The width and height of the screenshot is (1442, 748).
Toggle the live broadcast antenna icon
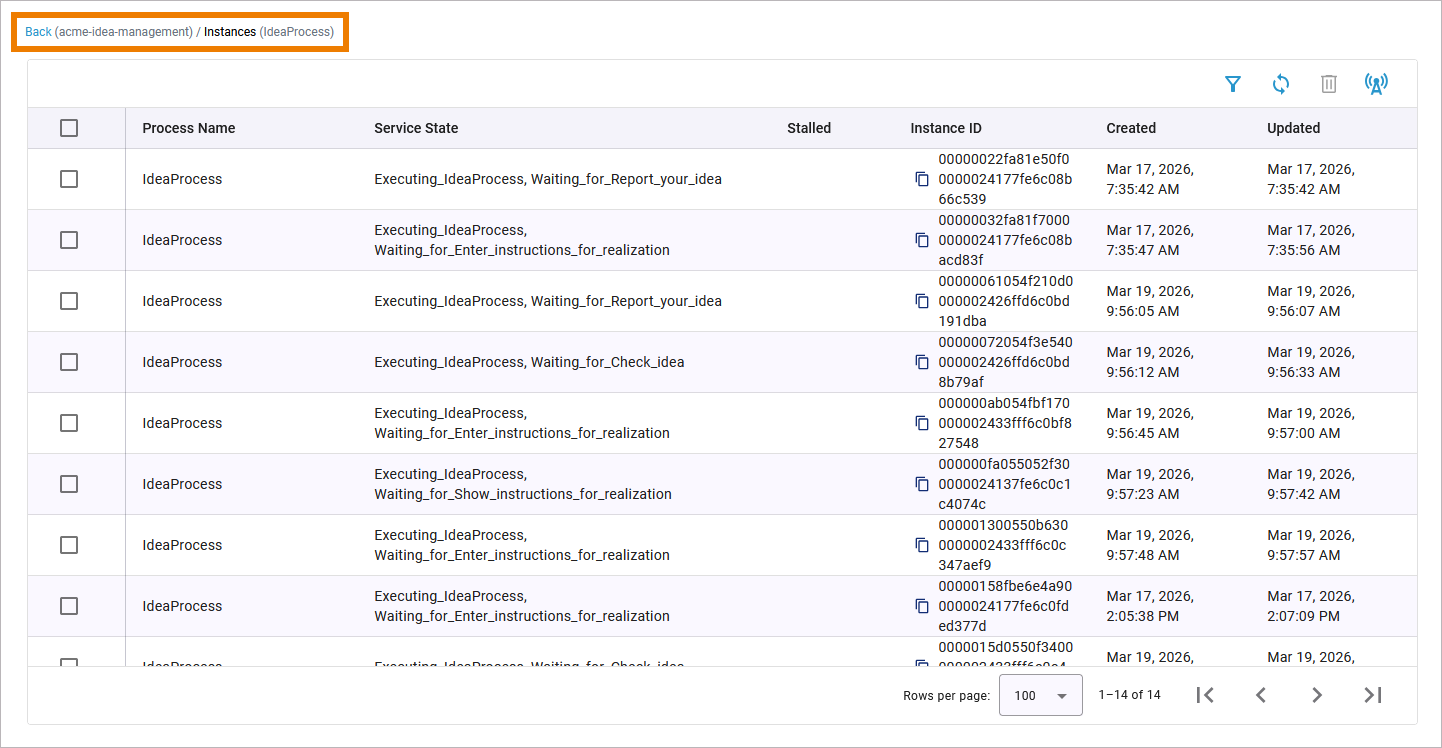[1377, 84]
